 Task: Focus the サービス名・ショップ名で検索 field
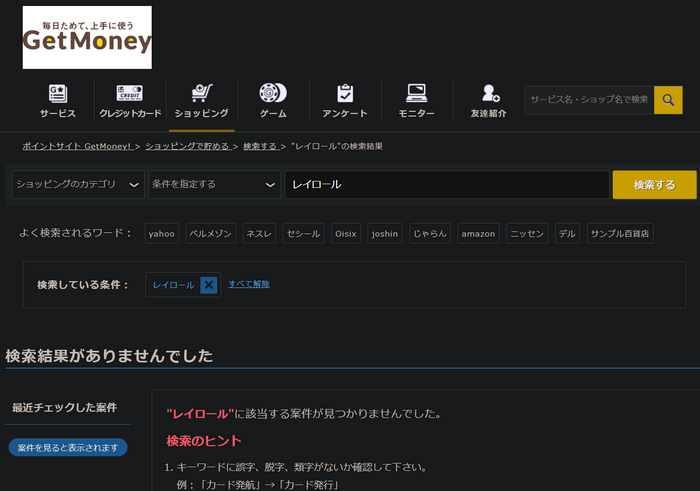click(589, 100)
